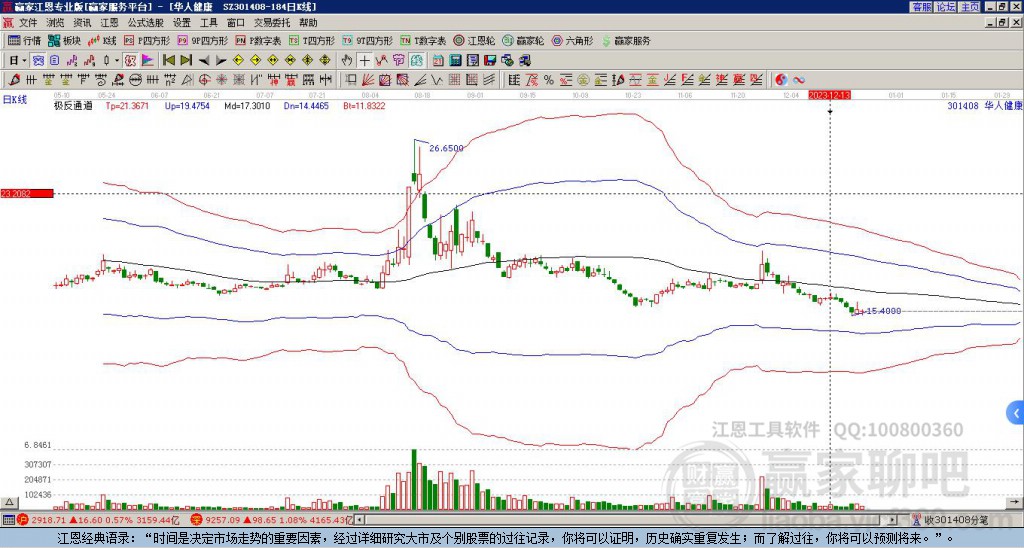
Task: Open 赢家服务 from toolbar
Action: pyautogui.click(x=626, y=40)
